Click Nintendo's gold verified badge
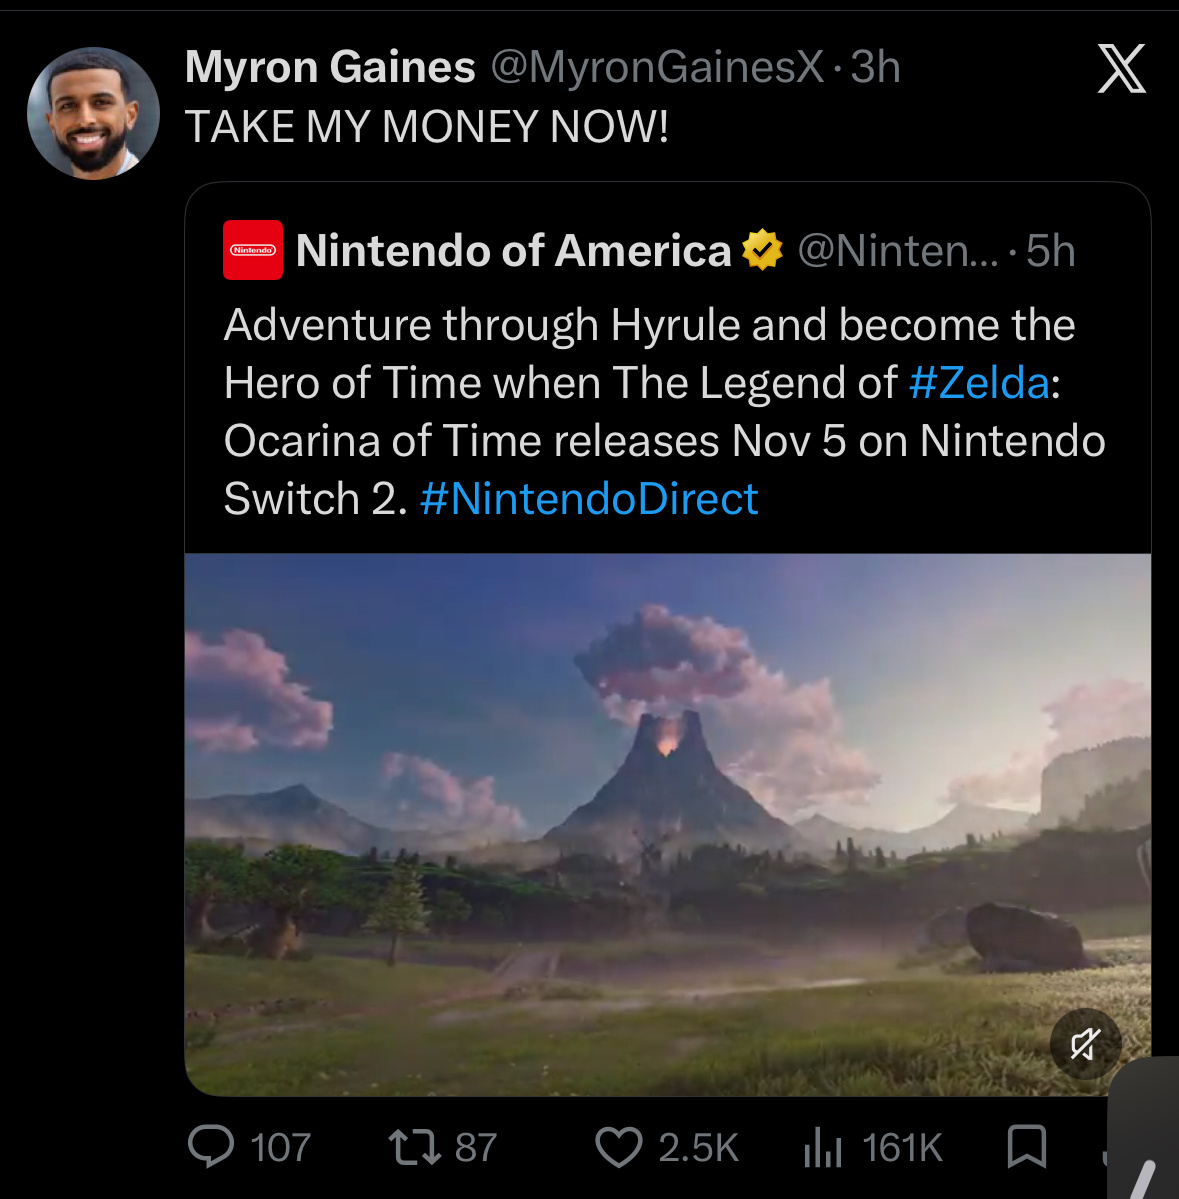1179x1199 pixels. [x=762, y=250]
